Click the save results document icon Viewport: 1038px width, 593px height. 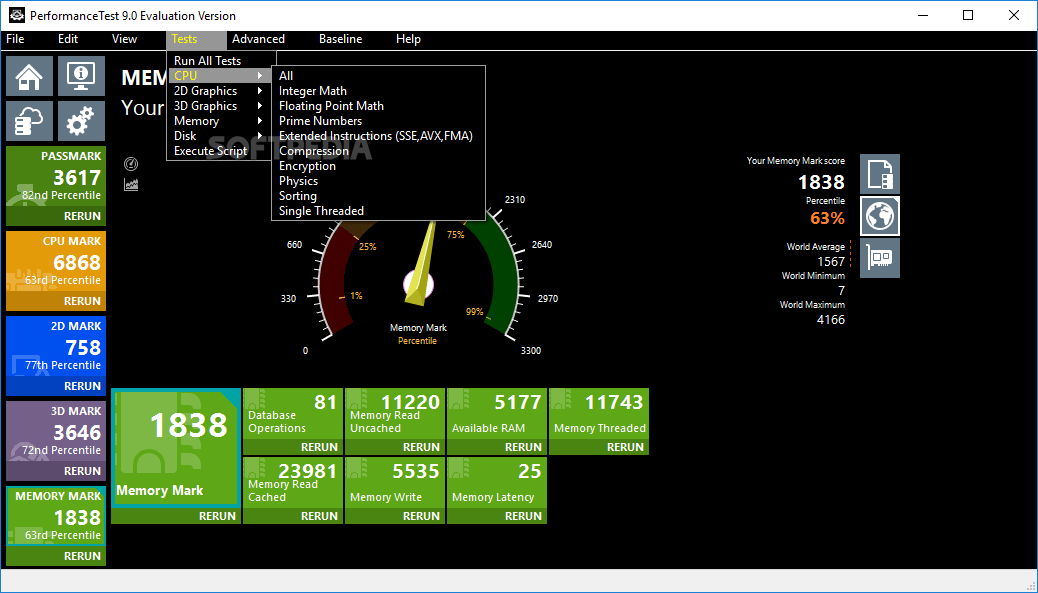click(x=880, y=173)
